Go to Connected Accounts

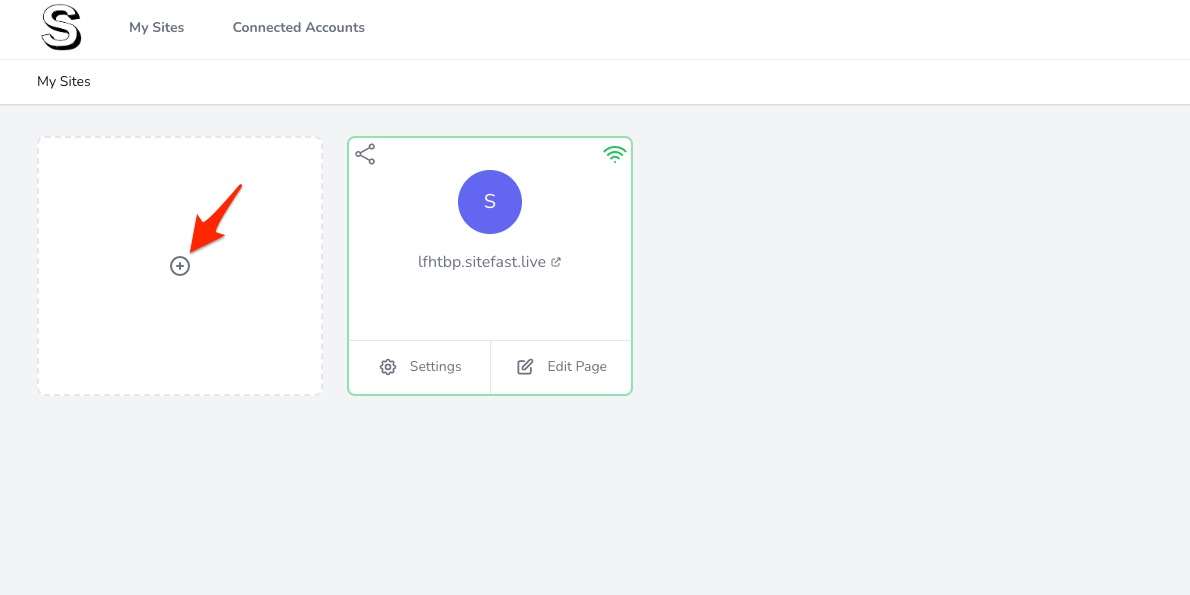click(298, 27)
